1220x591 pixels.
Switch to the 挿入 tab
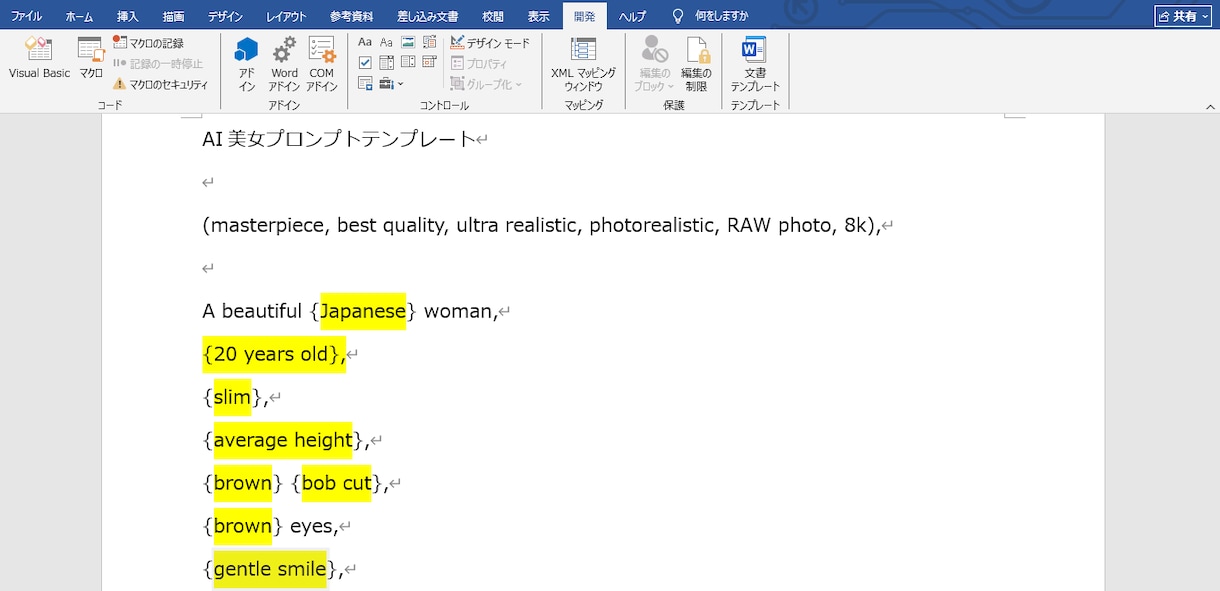point(128,16)
